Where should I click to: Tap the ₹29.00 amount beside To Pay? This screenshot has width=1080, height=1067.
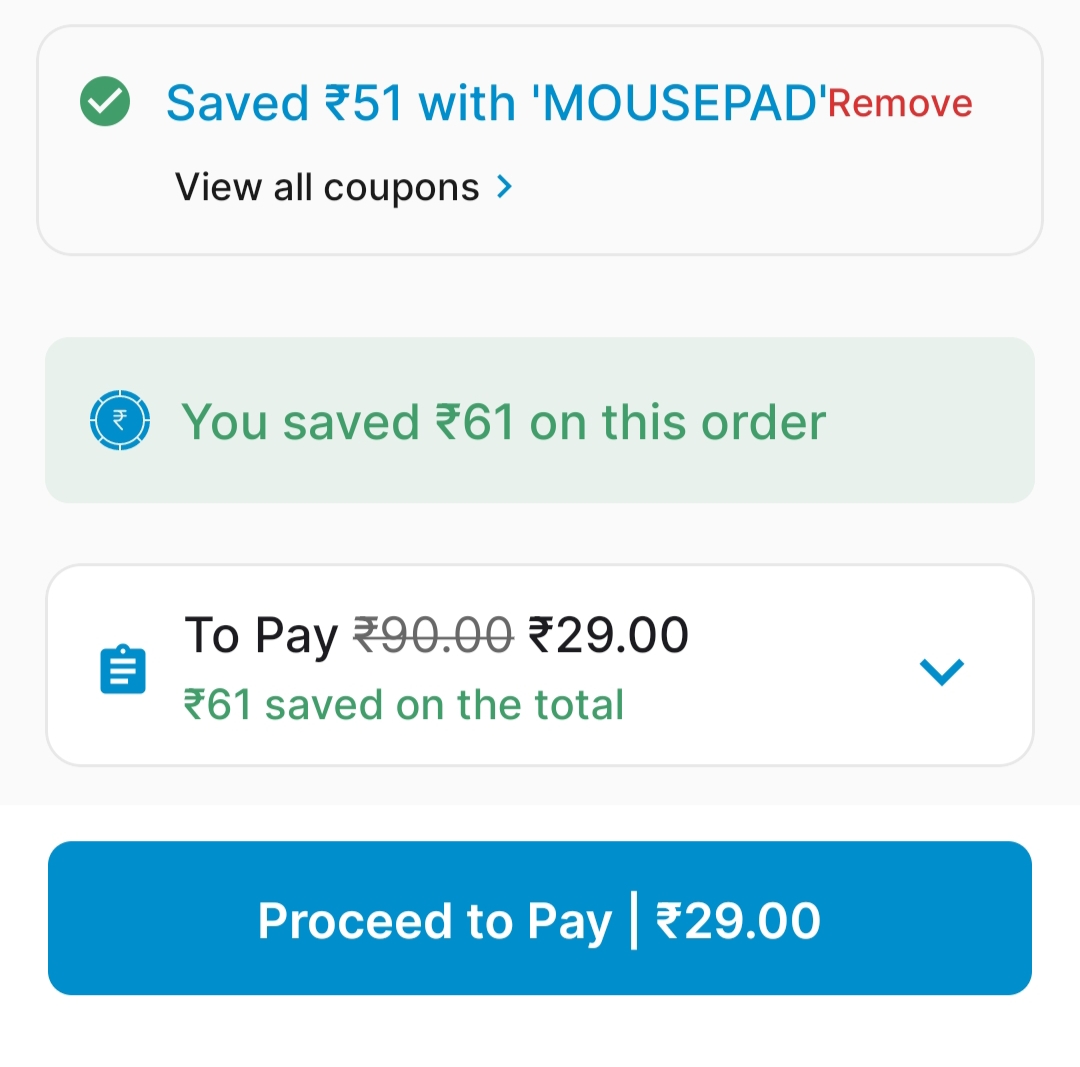[x=608, y=635]
